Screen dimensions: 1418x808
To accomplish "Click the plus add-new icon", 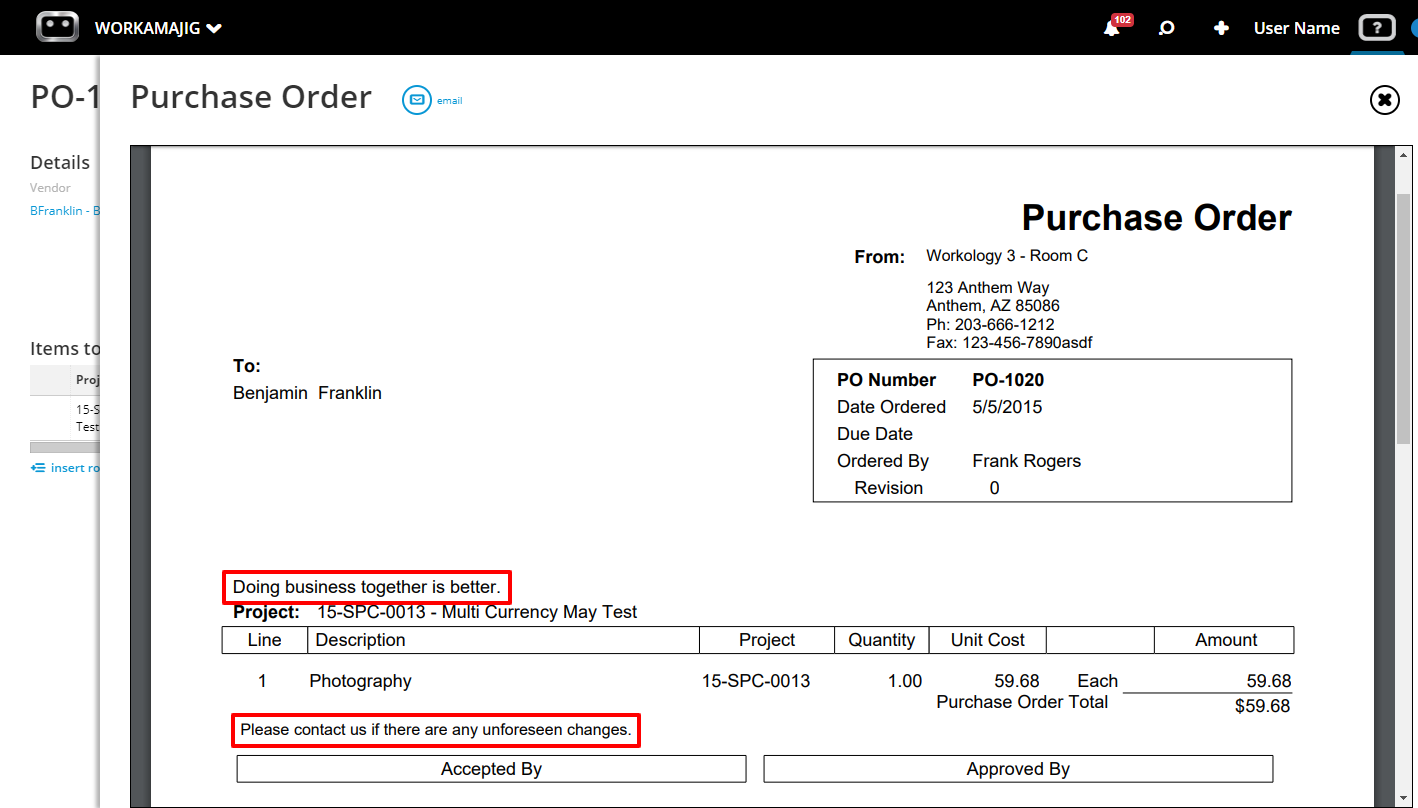I will [x=1221, y=28].
